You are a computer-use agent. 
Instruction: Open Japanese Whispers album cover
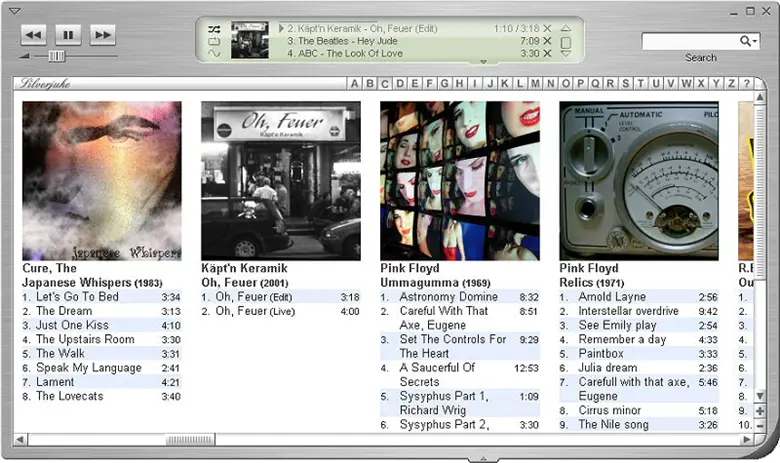pos(102,181)
